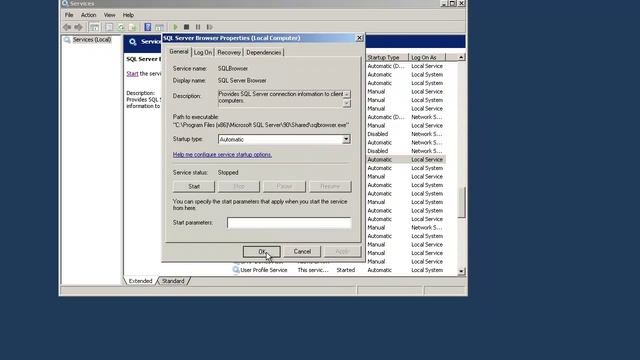
Task: Click the Start button in the dialog
Action: pyautogui.click(x=194, y=187)
